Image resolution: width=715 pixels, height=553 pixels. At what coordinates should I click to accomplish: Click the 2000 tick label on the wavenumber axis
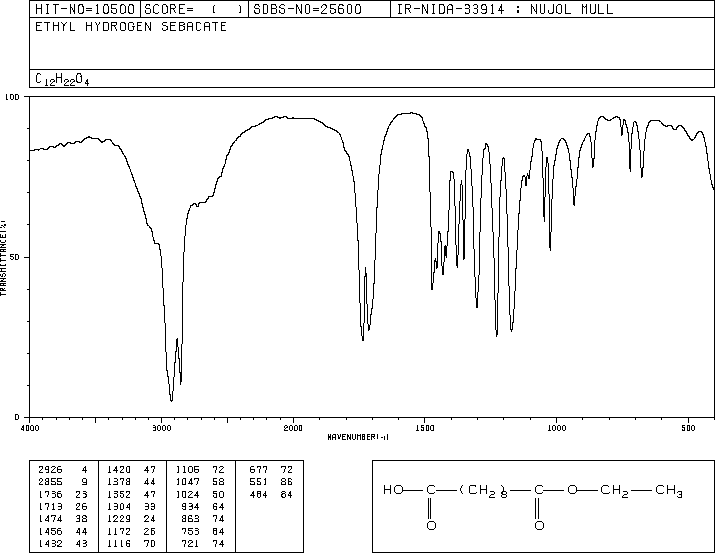[293, 428]
